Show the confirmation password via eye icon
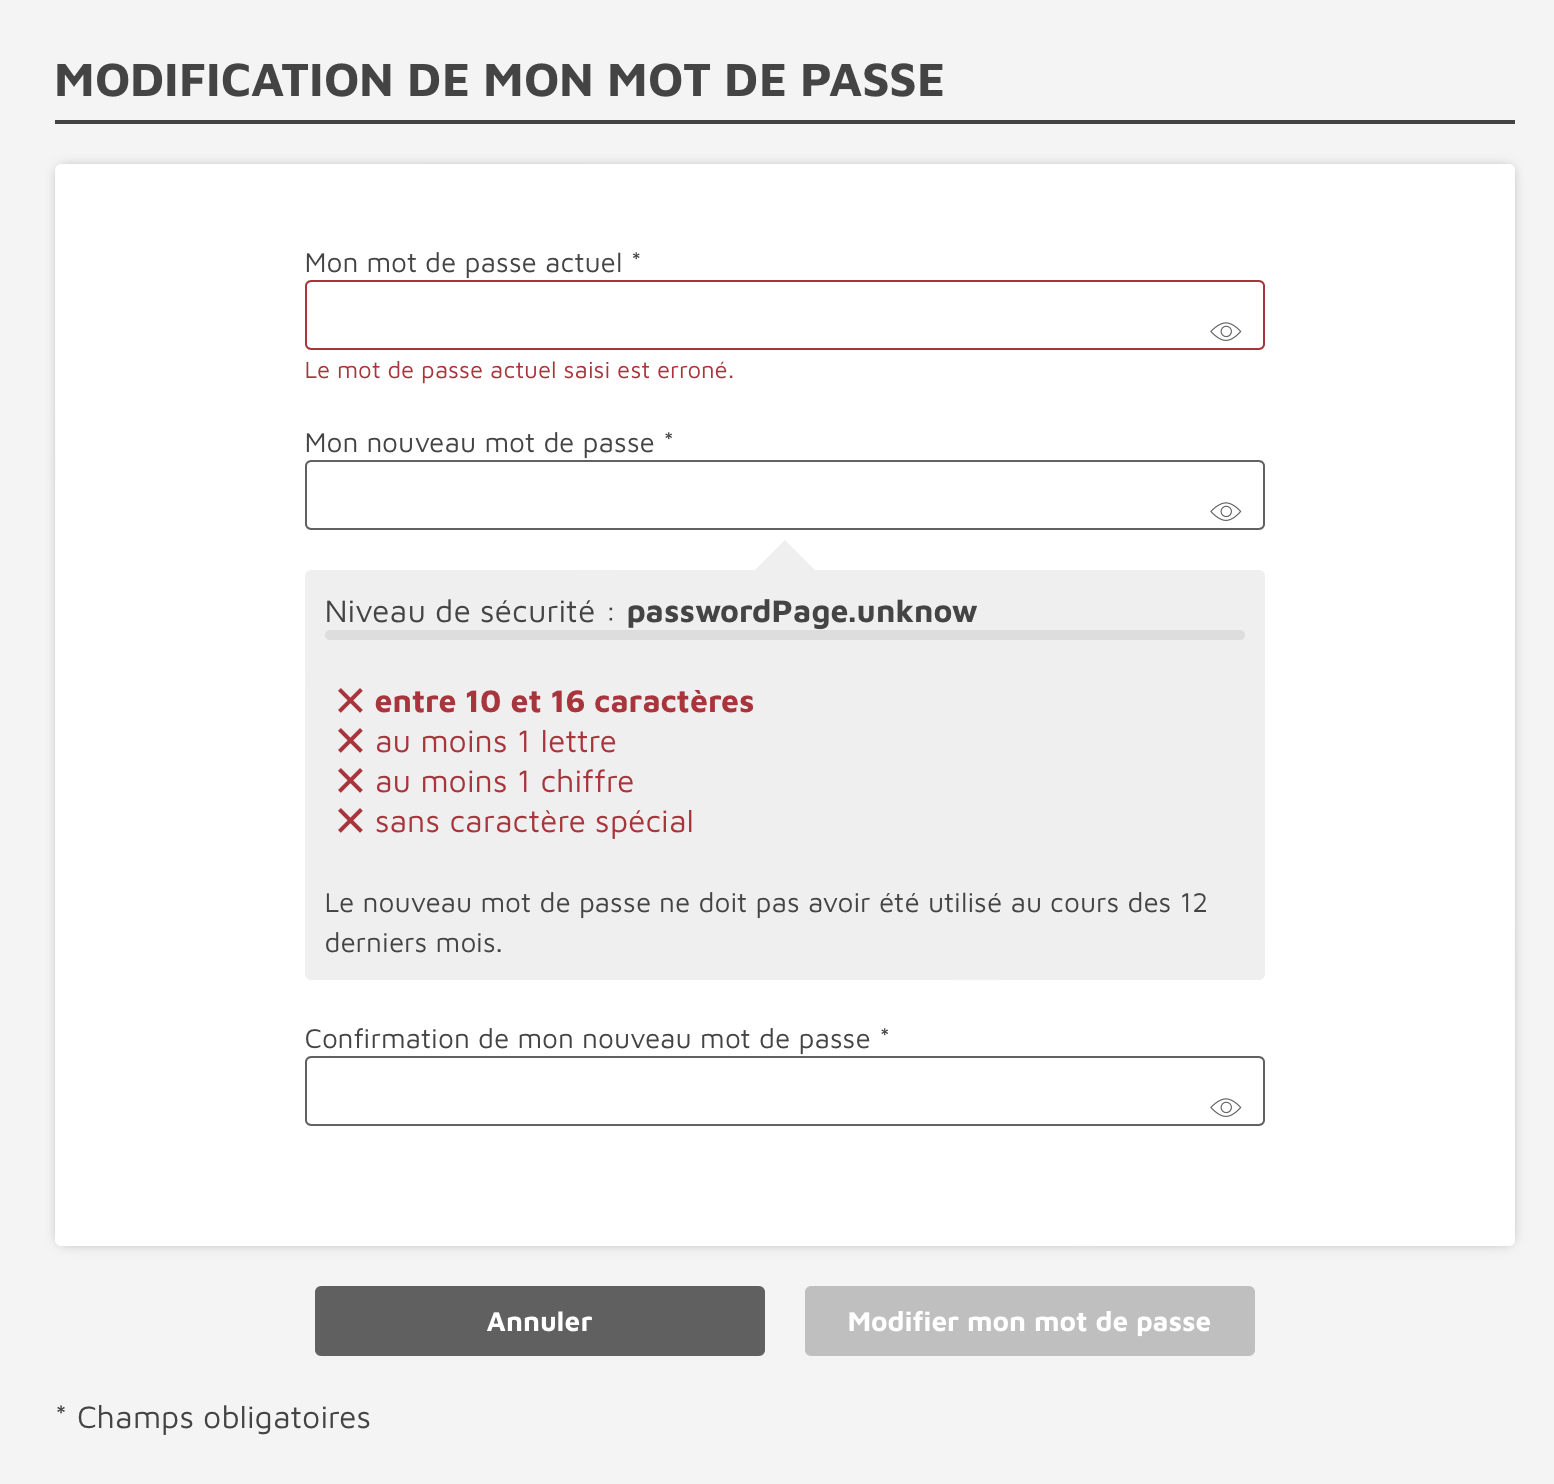Viewport: 1554px width, 1484px height. coord(1225,1108)
